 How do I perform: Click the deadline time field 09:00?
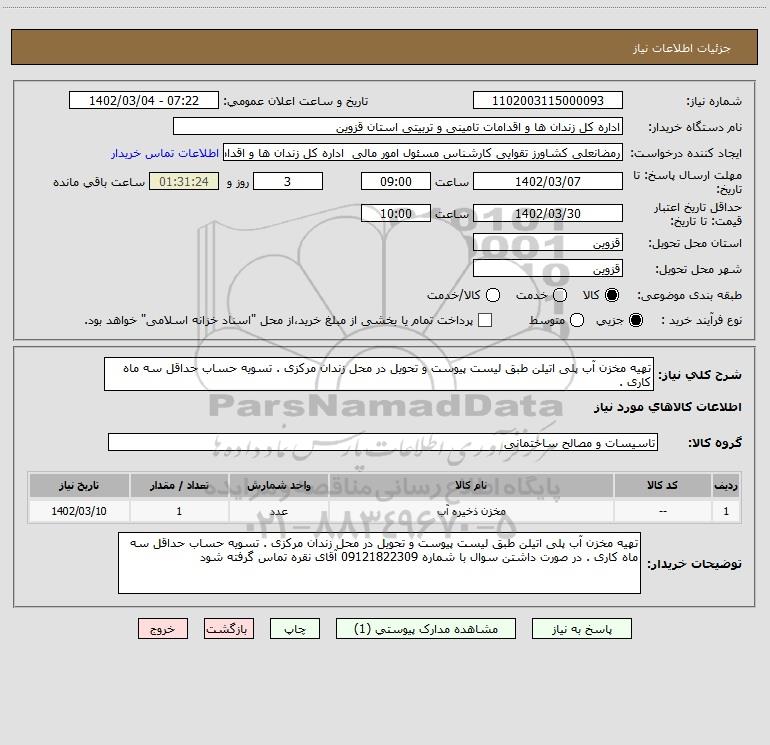(x=396, y=181)
